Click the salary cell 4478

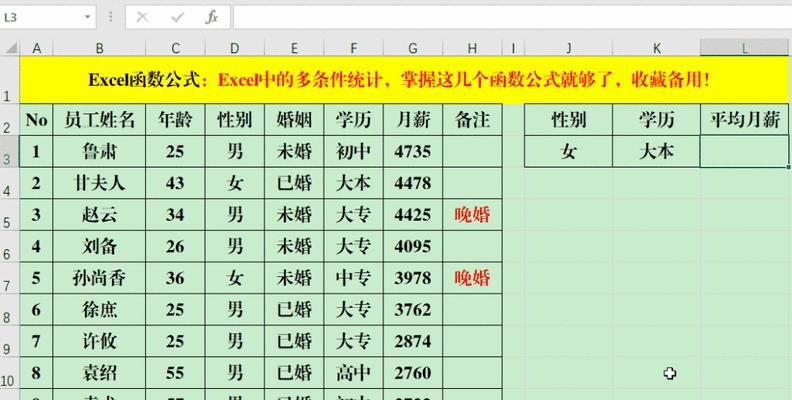413,183
